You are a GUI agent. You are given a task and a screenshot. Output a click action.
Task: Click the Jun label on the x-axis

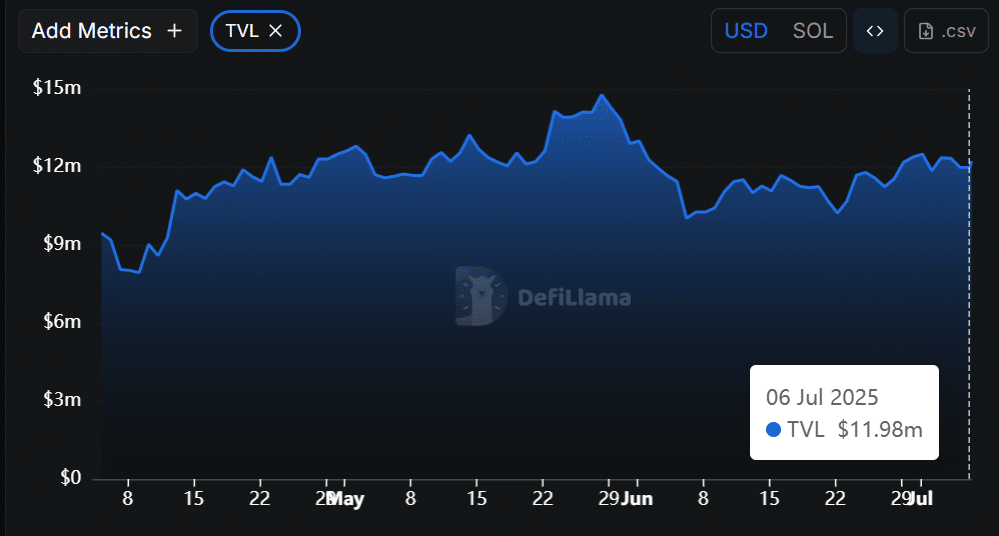(635, 498)
